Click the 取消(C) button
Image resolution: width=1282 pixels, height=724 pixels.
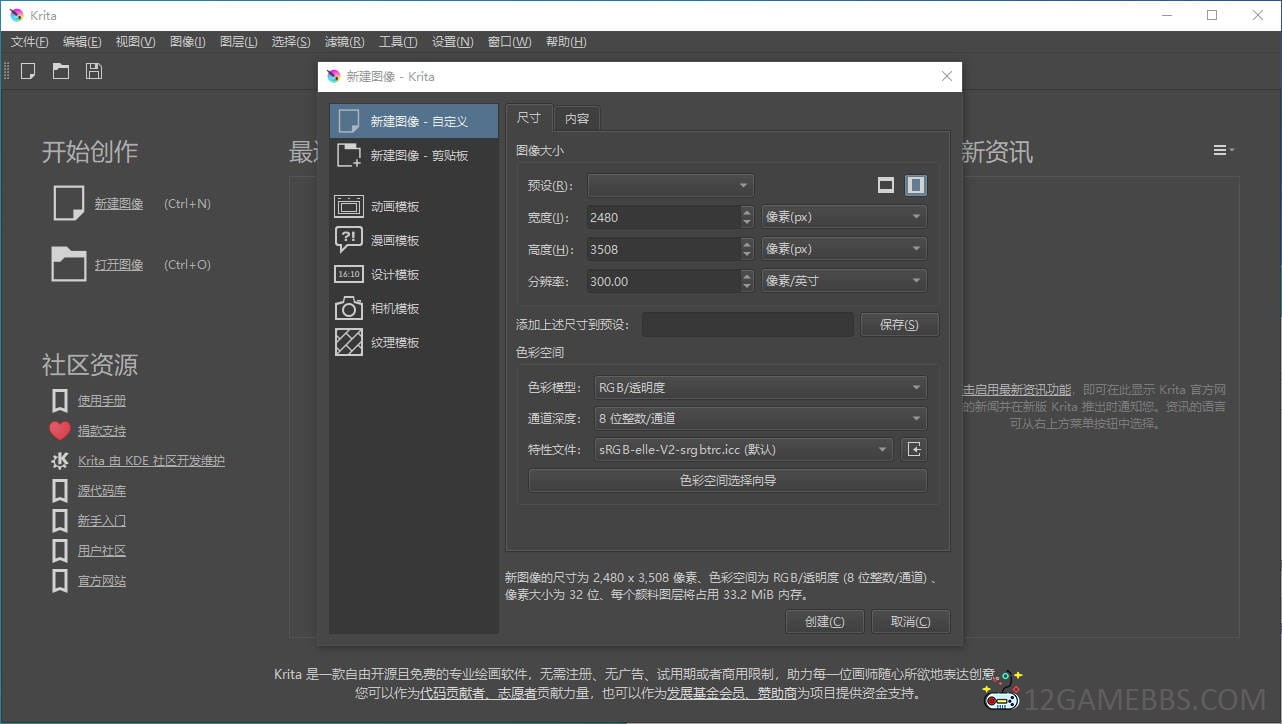(x=910, y=621)
